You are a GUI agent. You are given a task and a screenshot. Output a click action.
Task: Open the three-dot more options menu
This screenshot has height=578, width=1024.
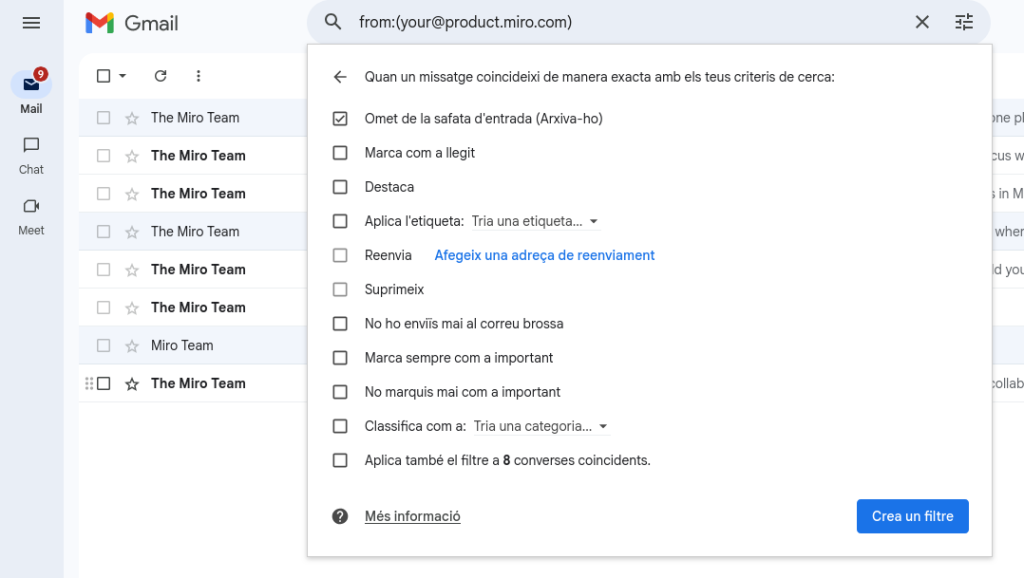pyautogui.click(x=198, y=76)
